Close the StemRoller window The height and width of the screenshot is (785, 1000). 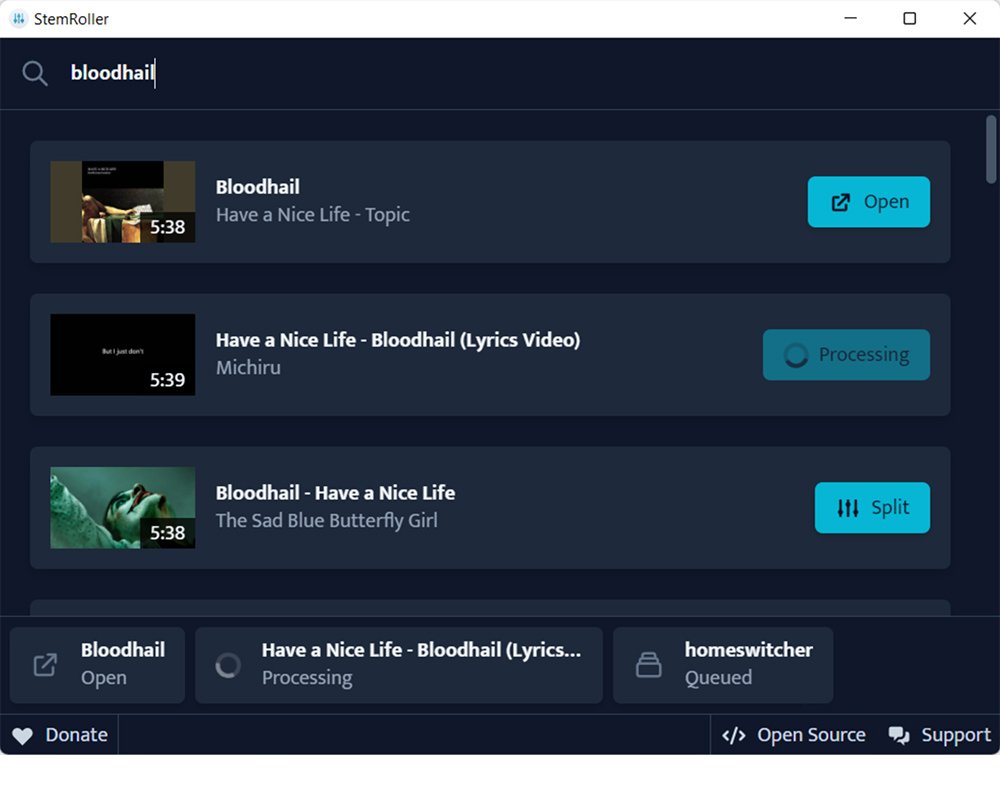coord(969,18)
